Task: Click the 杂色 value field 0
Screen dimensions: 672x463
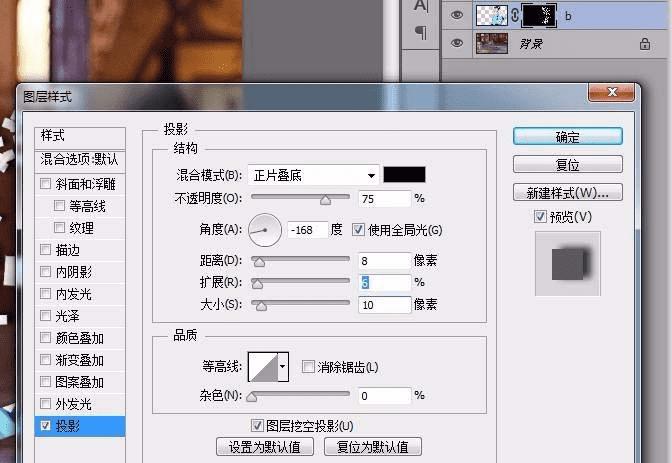Action: (384, 395)
